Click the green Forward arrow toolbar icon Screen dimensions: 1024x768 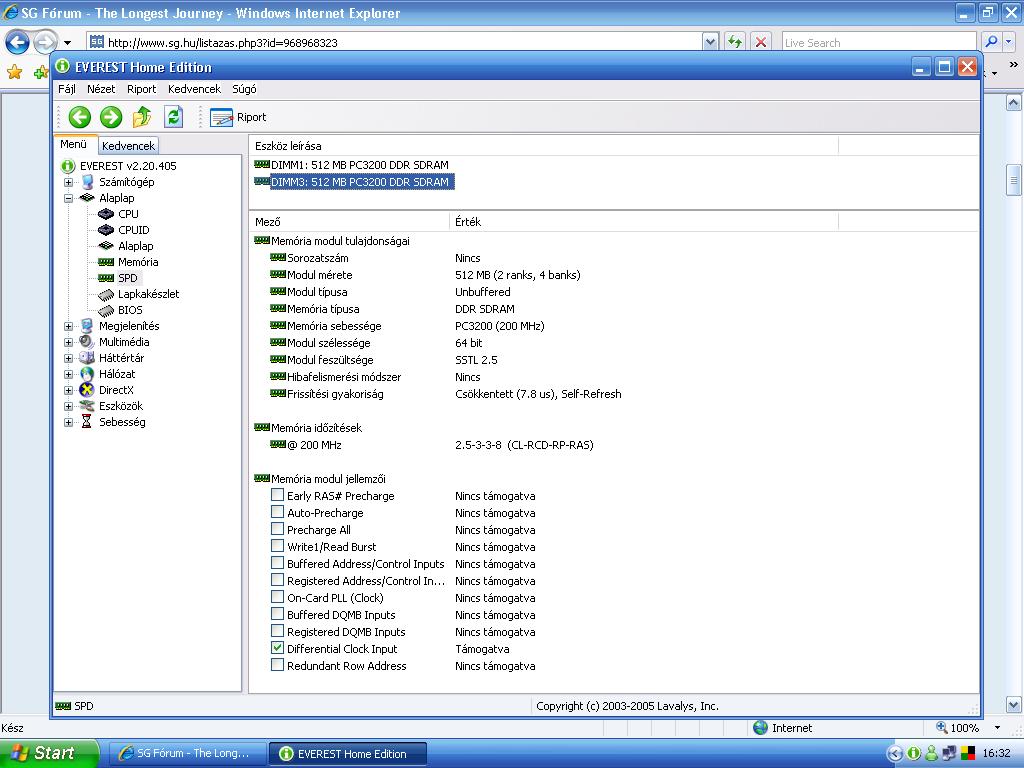pyautogui.click(x=111, y=117)
